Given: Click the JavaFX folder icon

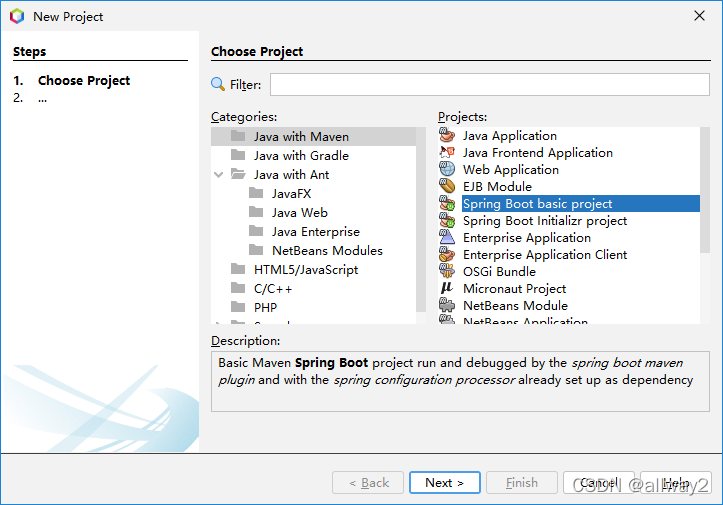Looking at the screenshot, I should pyautogui.click(x=256, y=193).
